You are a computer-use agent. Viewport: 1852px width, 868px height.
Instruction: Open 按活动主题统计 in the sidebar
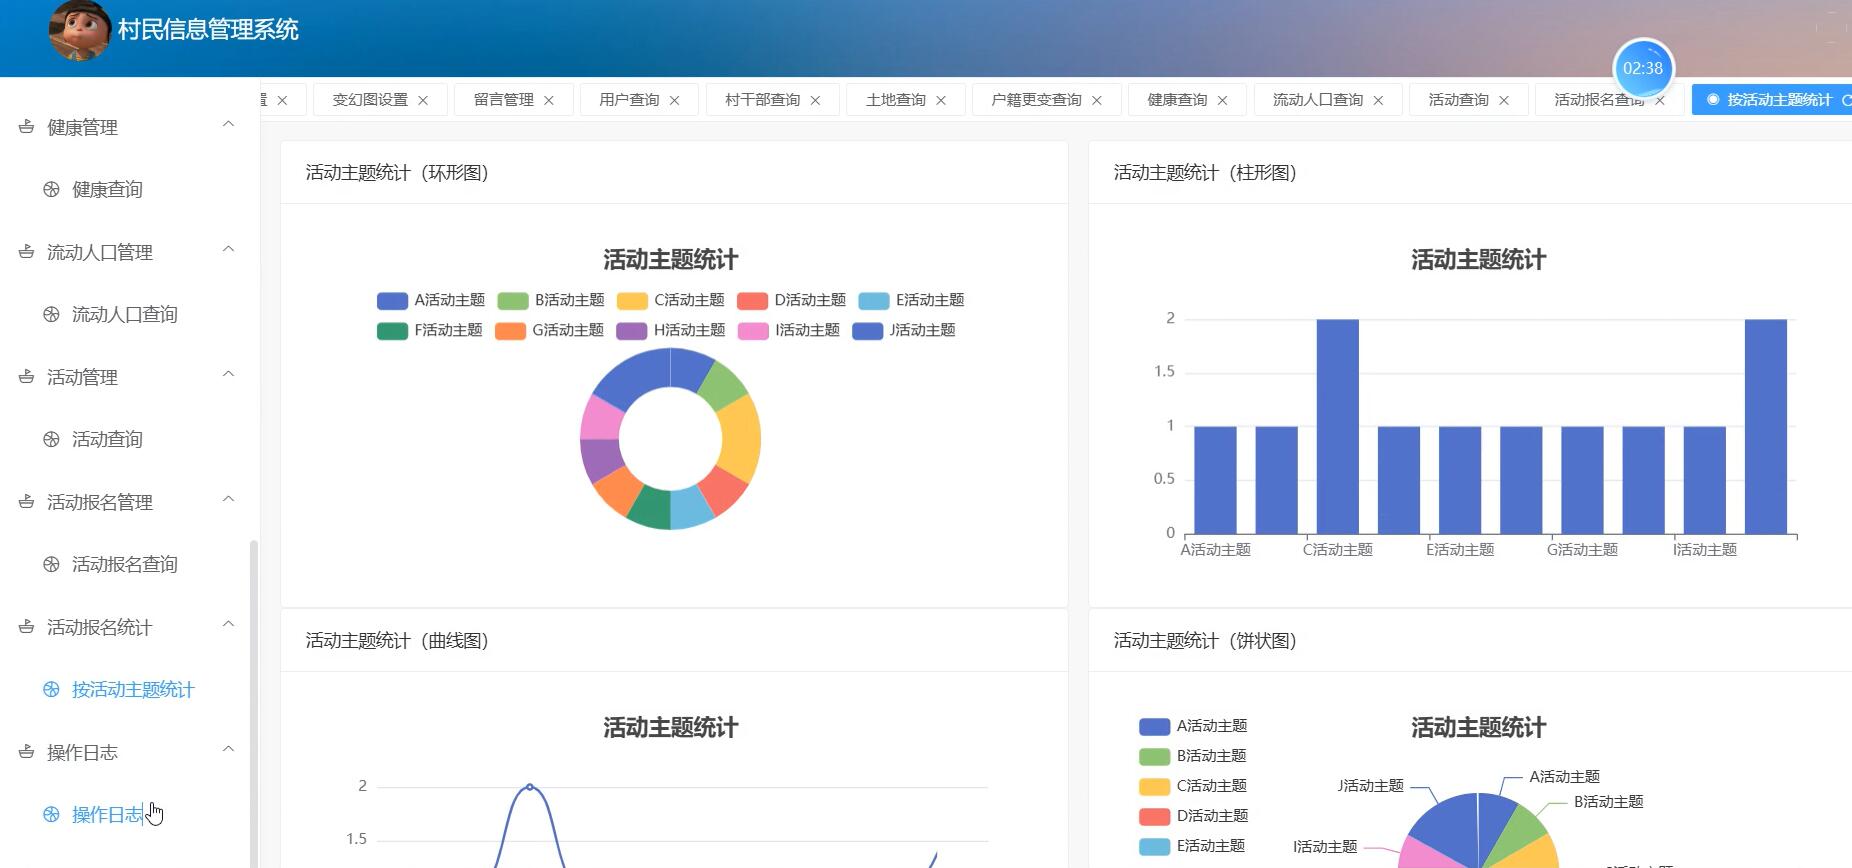[133, 689]
